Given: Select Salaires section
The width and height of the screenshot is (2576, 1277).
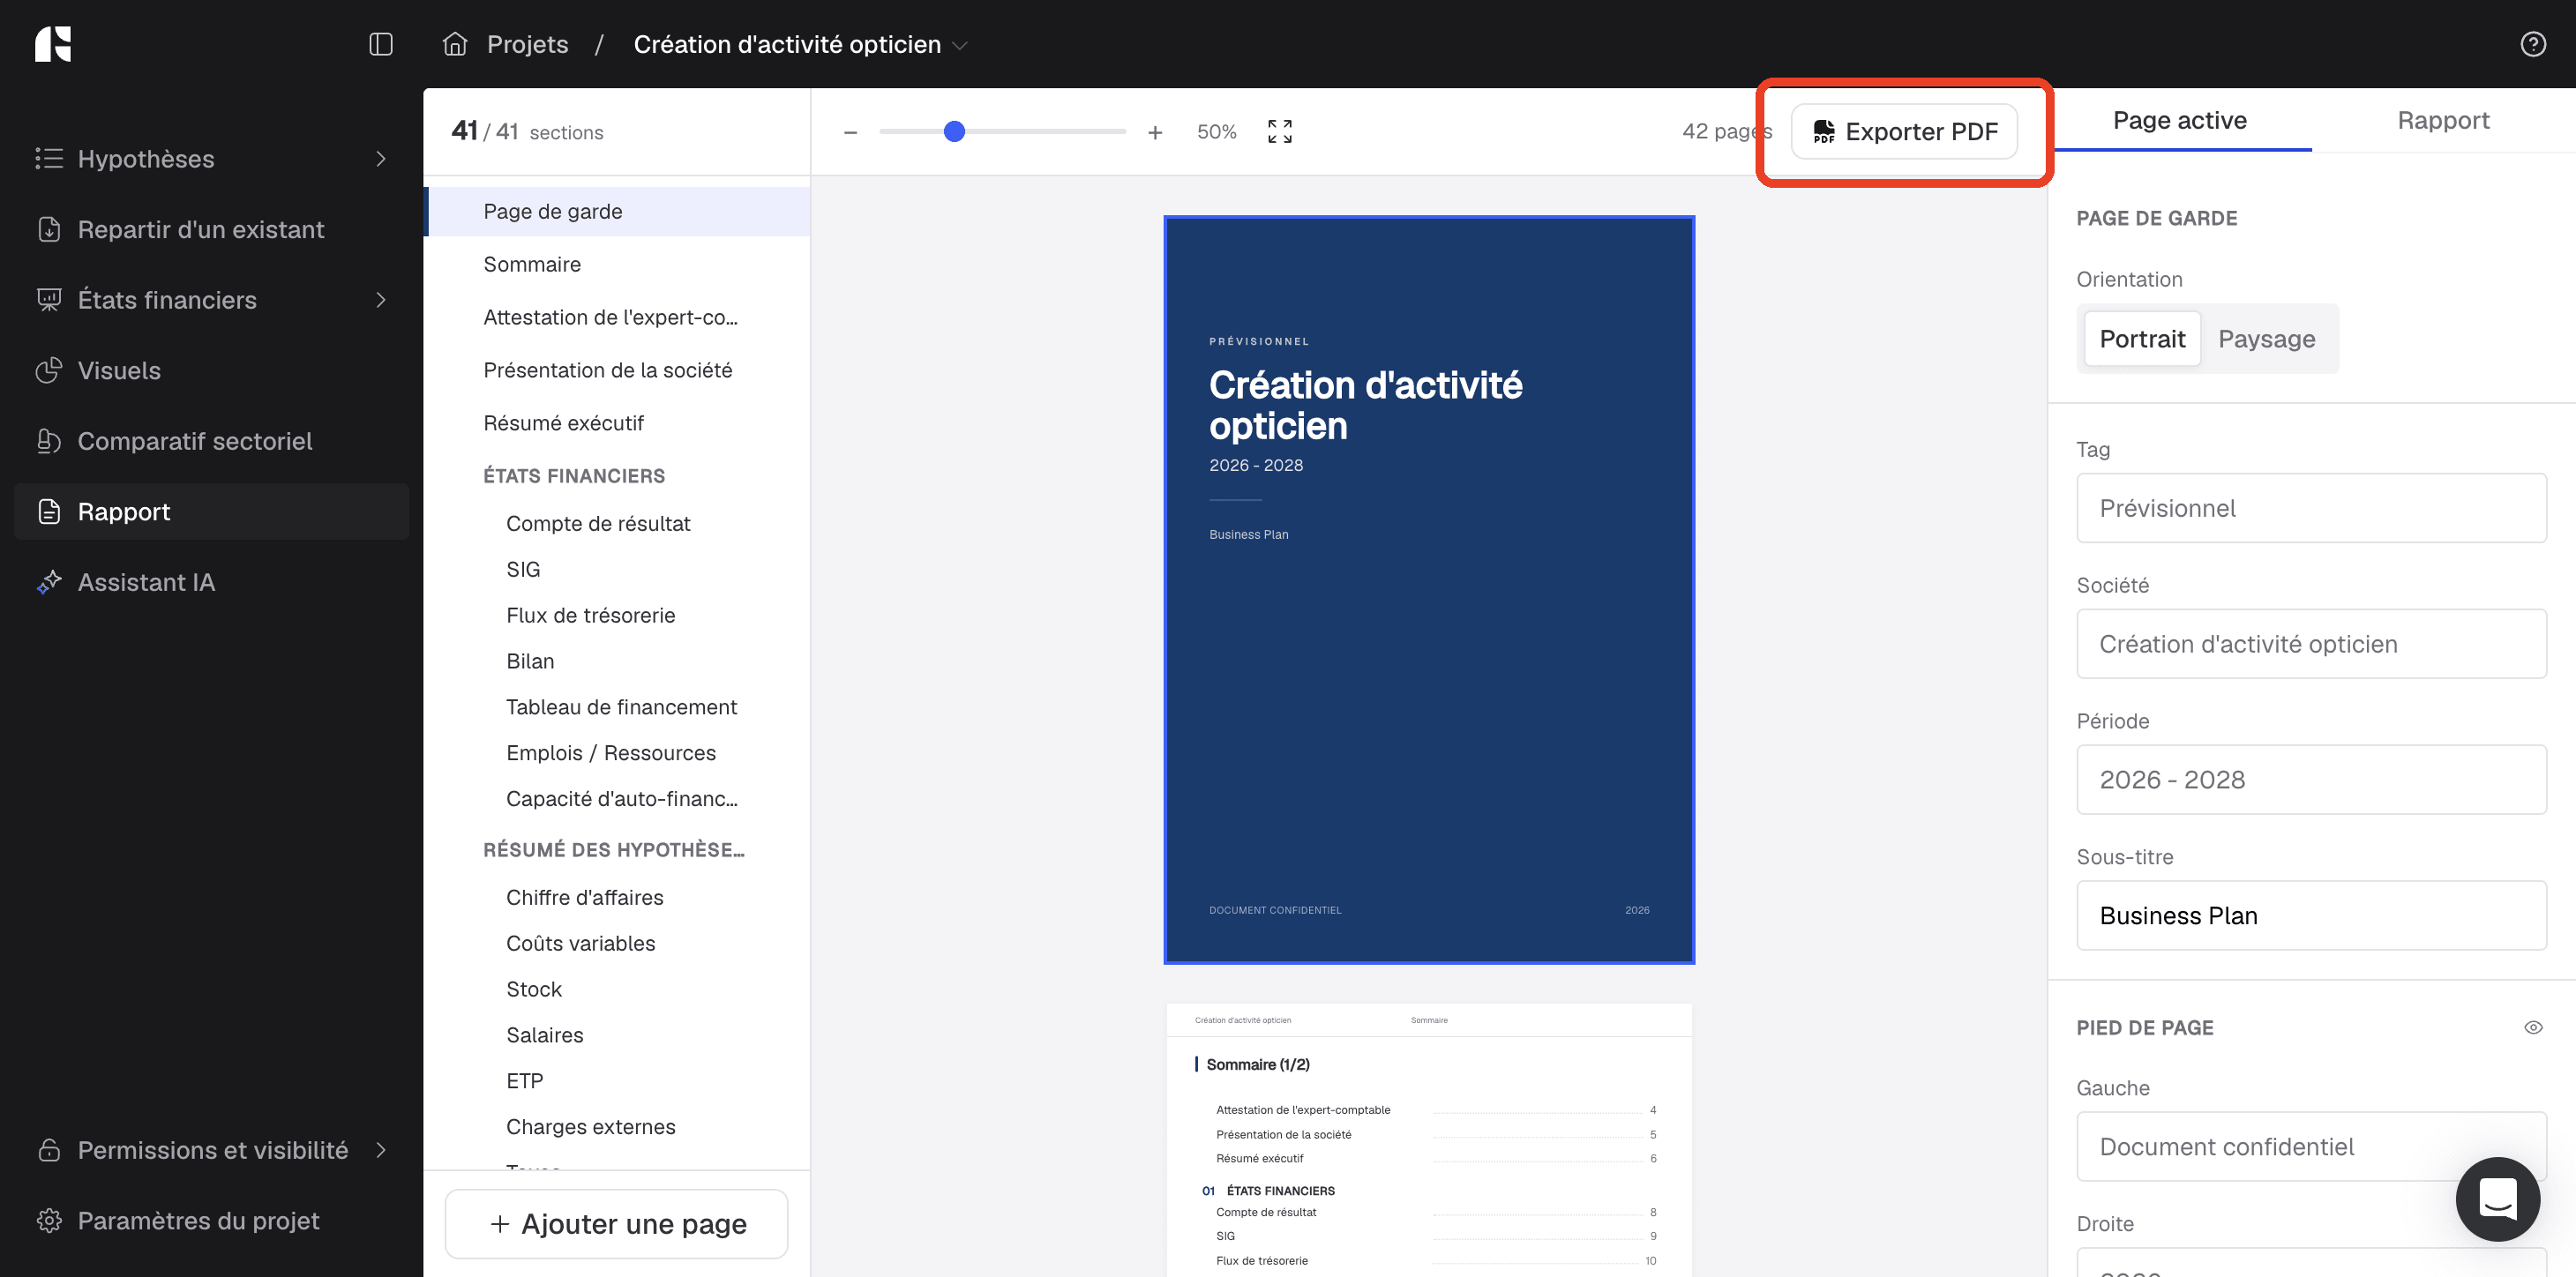Looking at the screenshot, I should pos(617,1035).
